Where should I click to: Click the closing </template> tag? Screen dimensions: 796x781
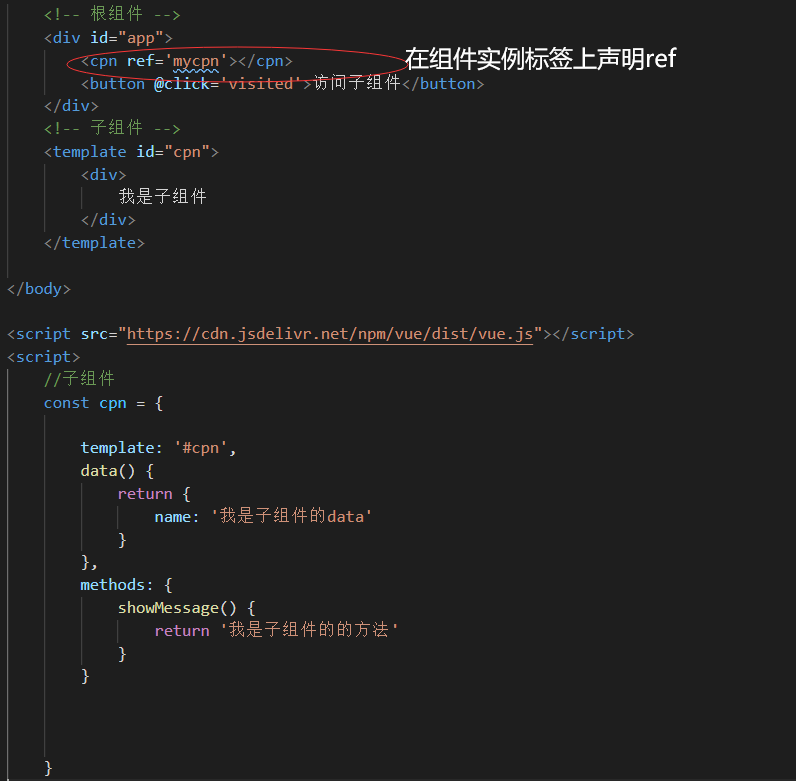[94, 243]
